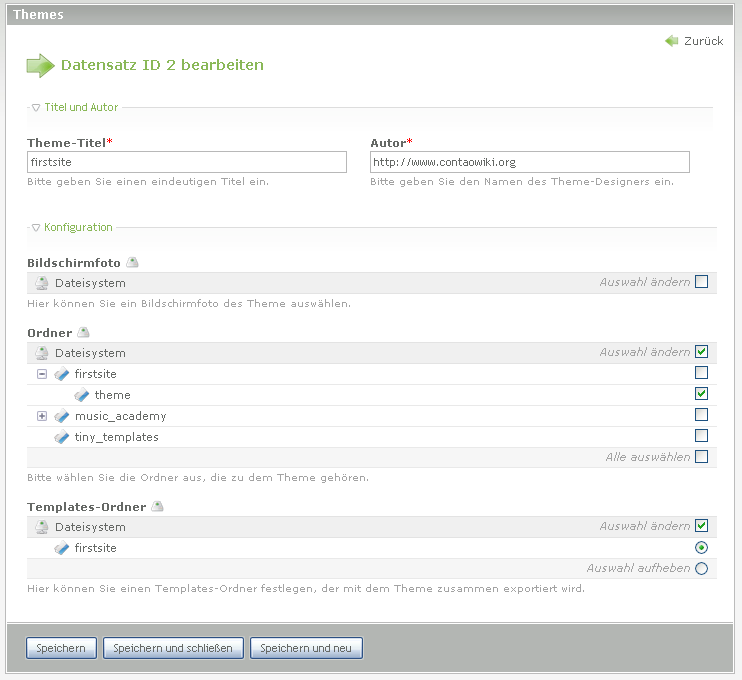
Task: Click the file picker icon beside Templates-Ordner
Action: click(x=157, y=507)
